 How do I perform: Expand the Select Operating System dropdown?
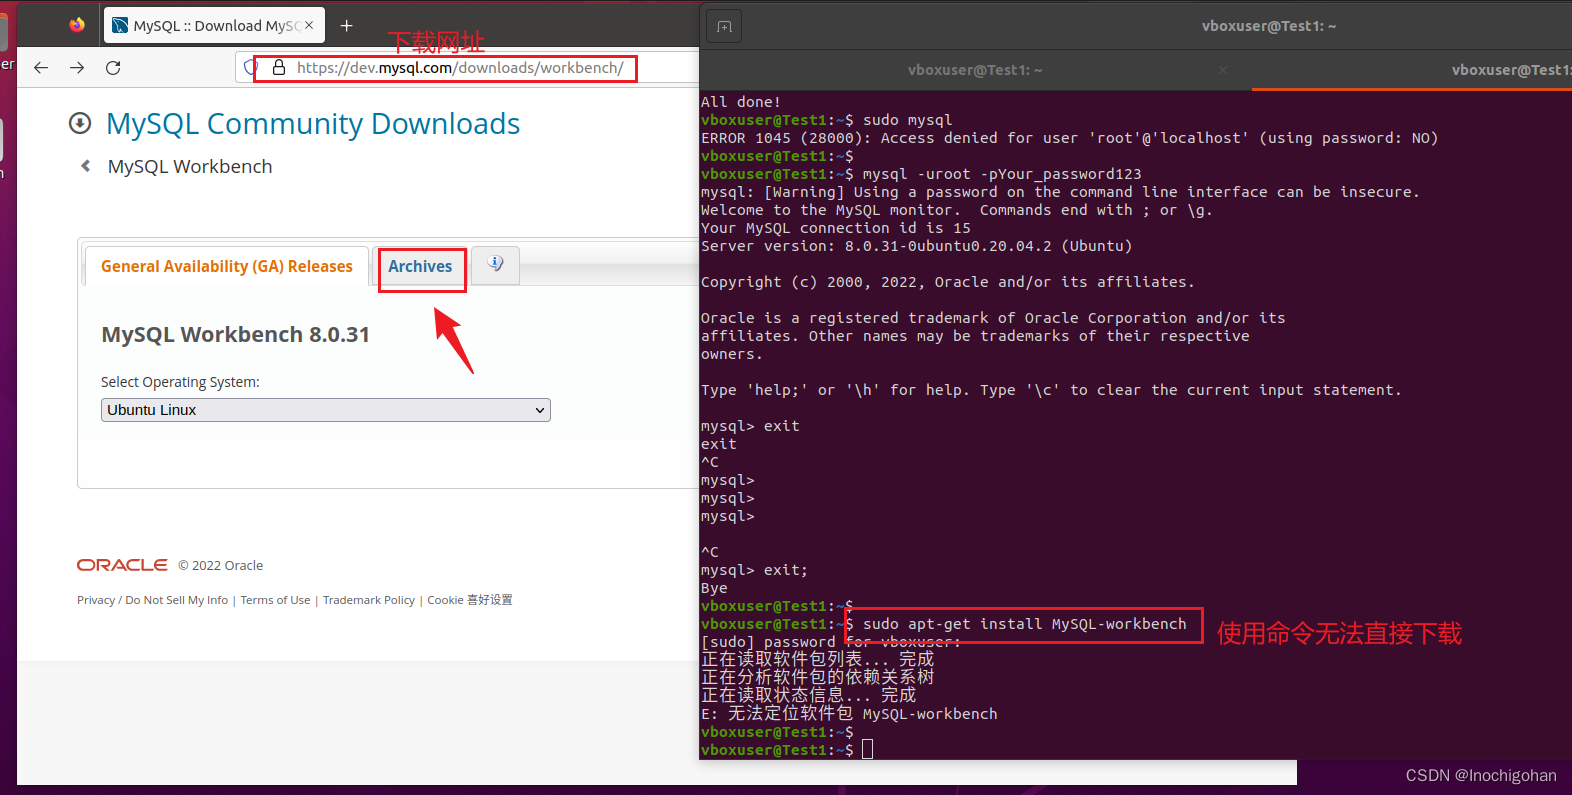[326, 410]
